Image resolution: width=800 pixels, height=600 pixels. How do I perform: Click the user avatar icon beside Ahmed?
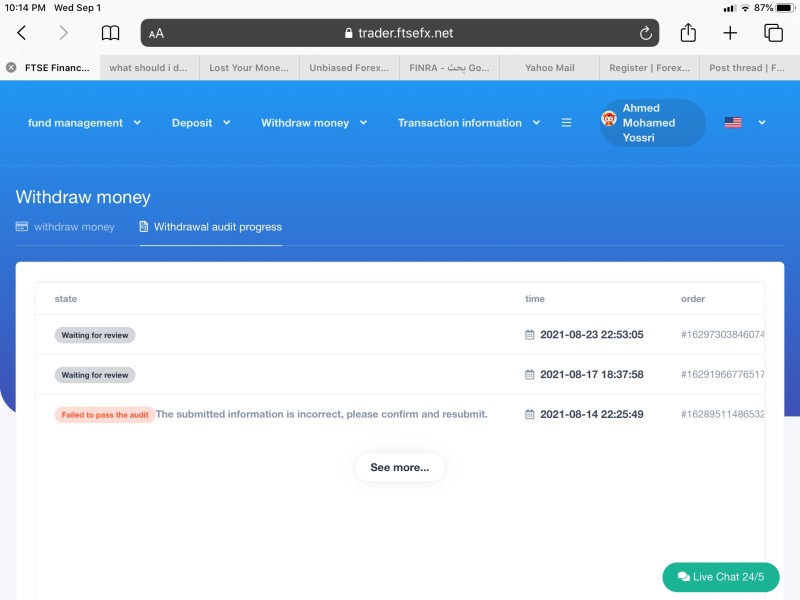(x=609, y=118)
